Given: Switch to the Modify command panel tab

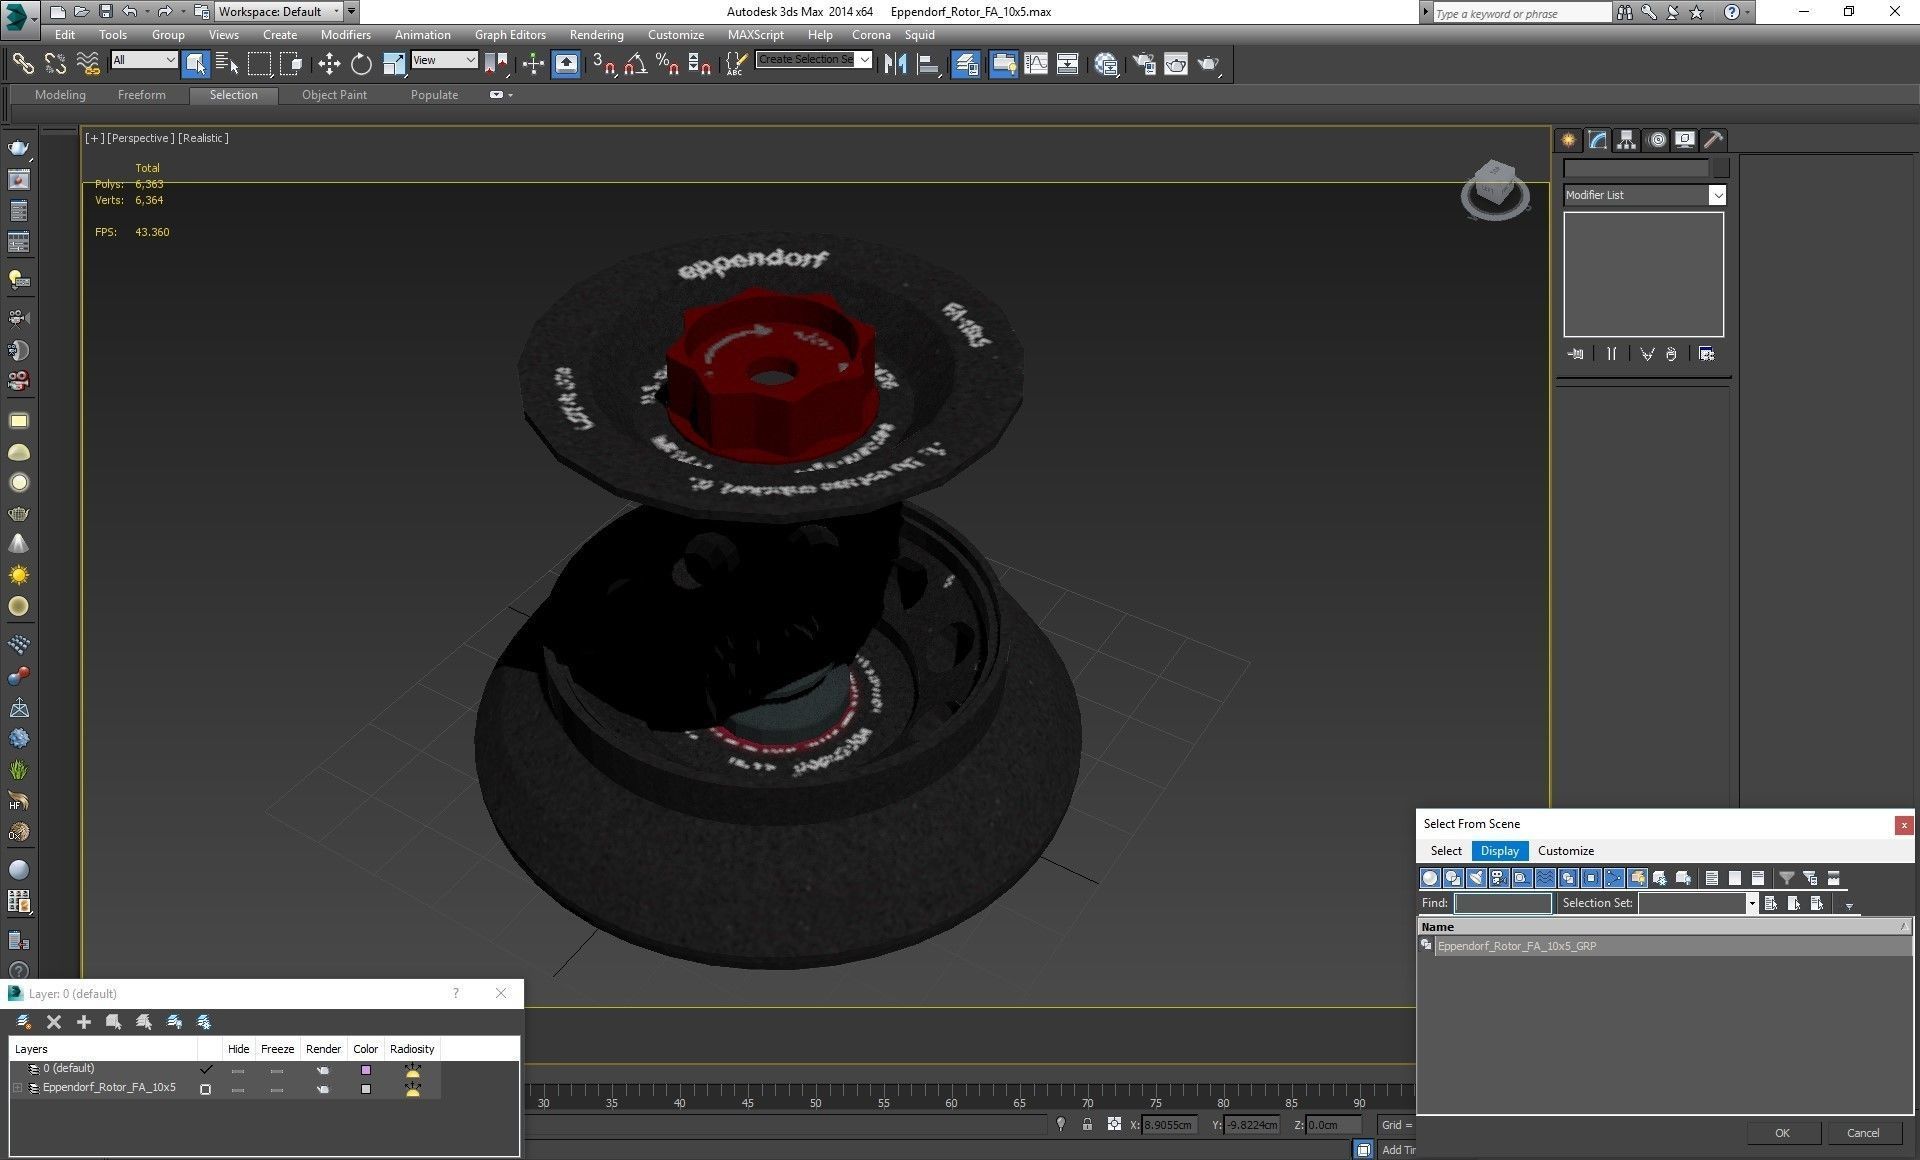Looking at the screenshot, I should [1598, 140].
